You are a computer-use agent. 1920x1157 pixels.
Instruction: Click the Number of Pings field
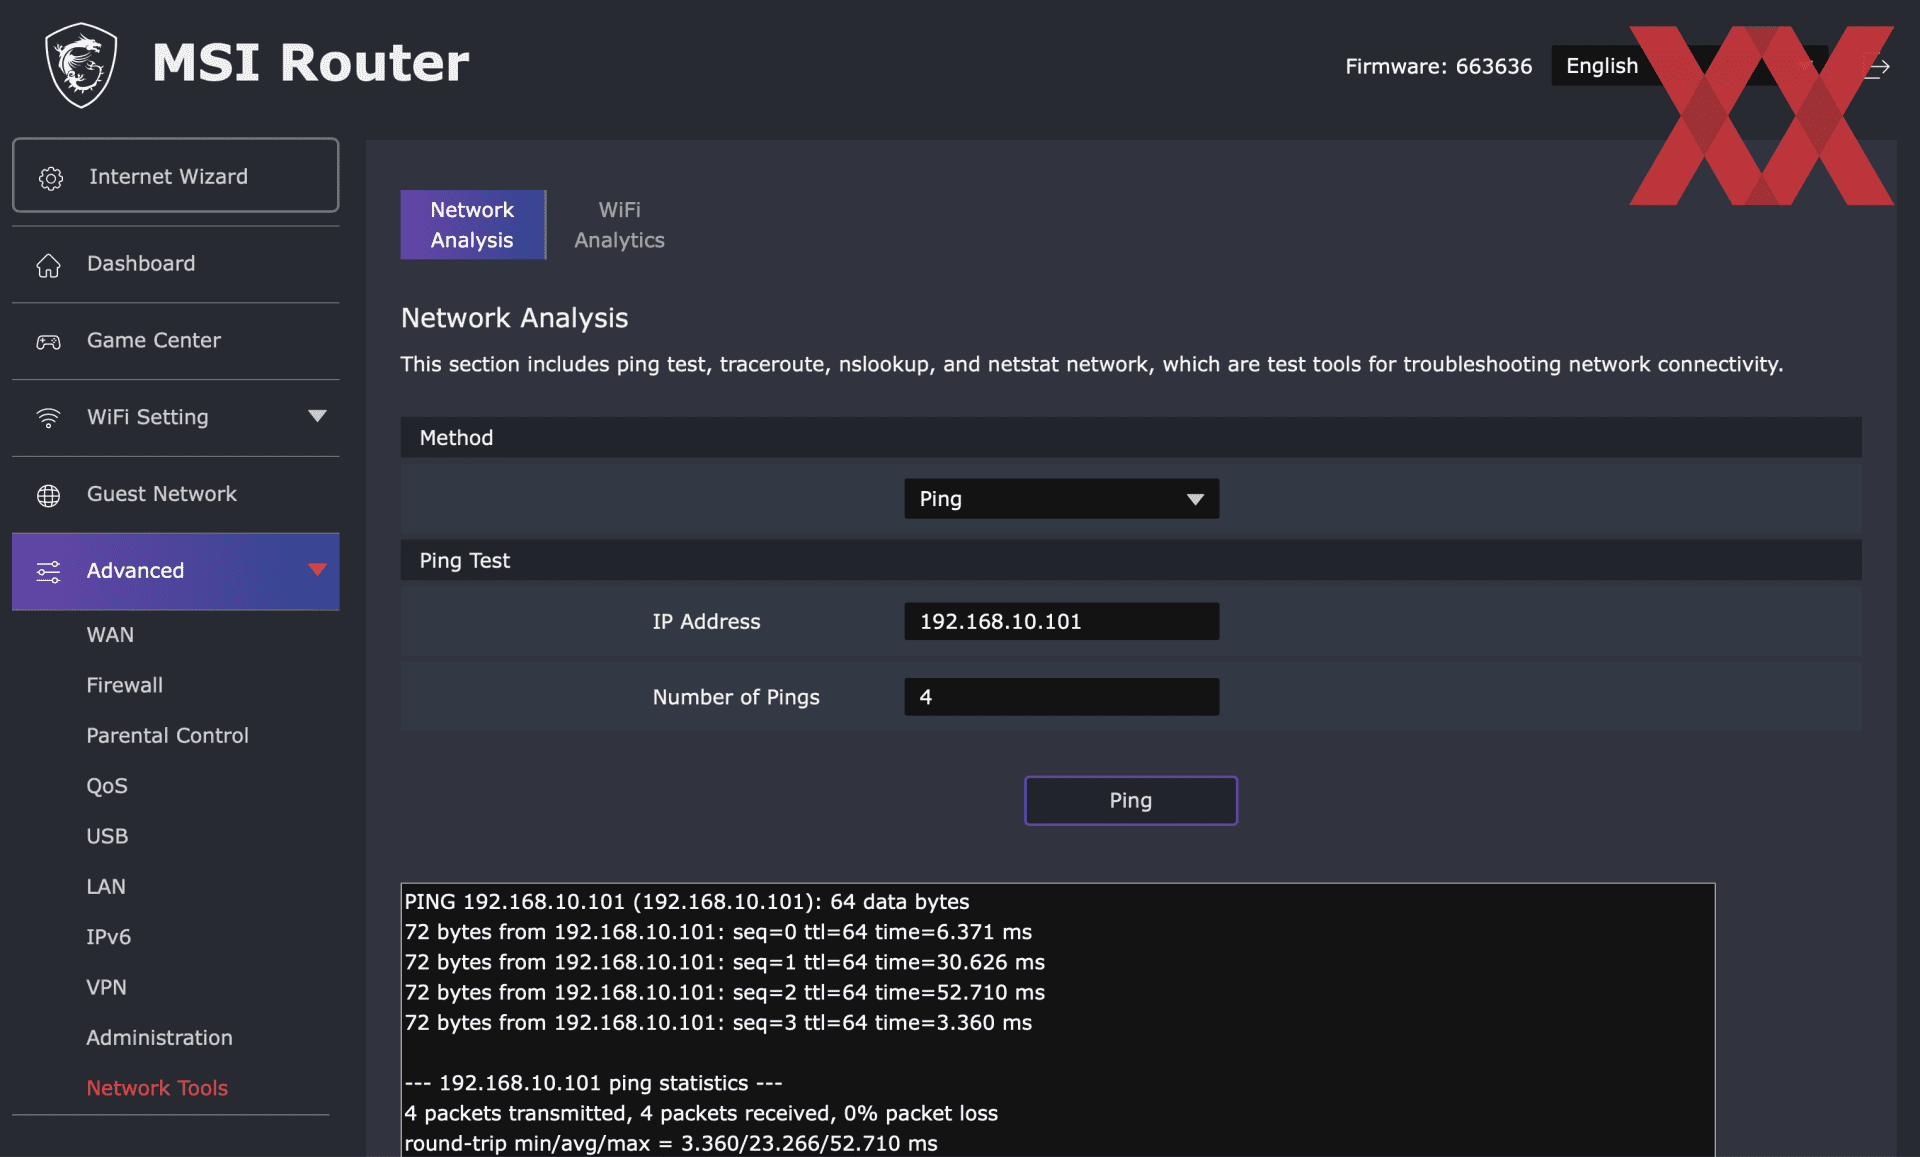point(1061,697)
